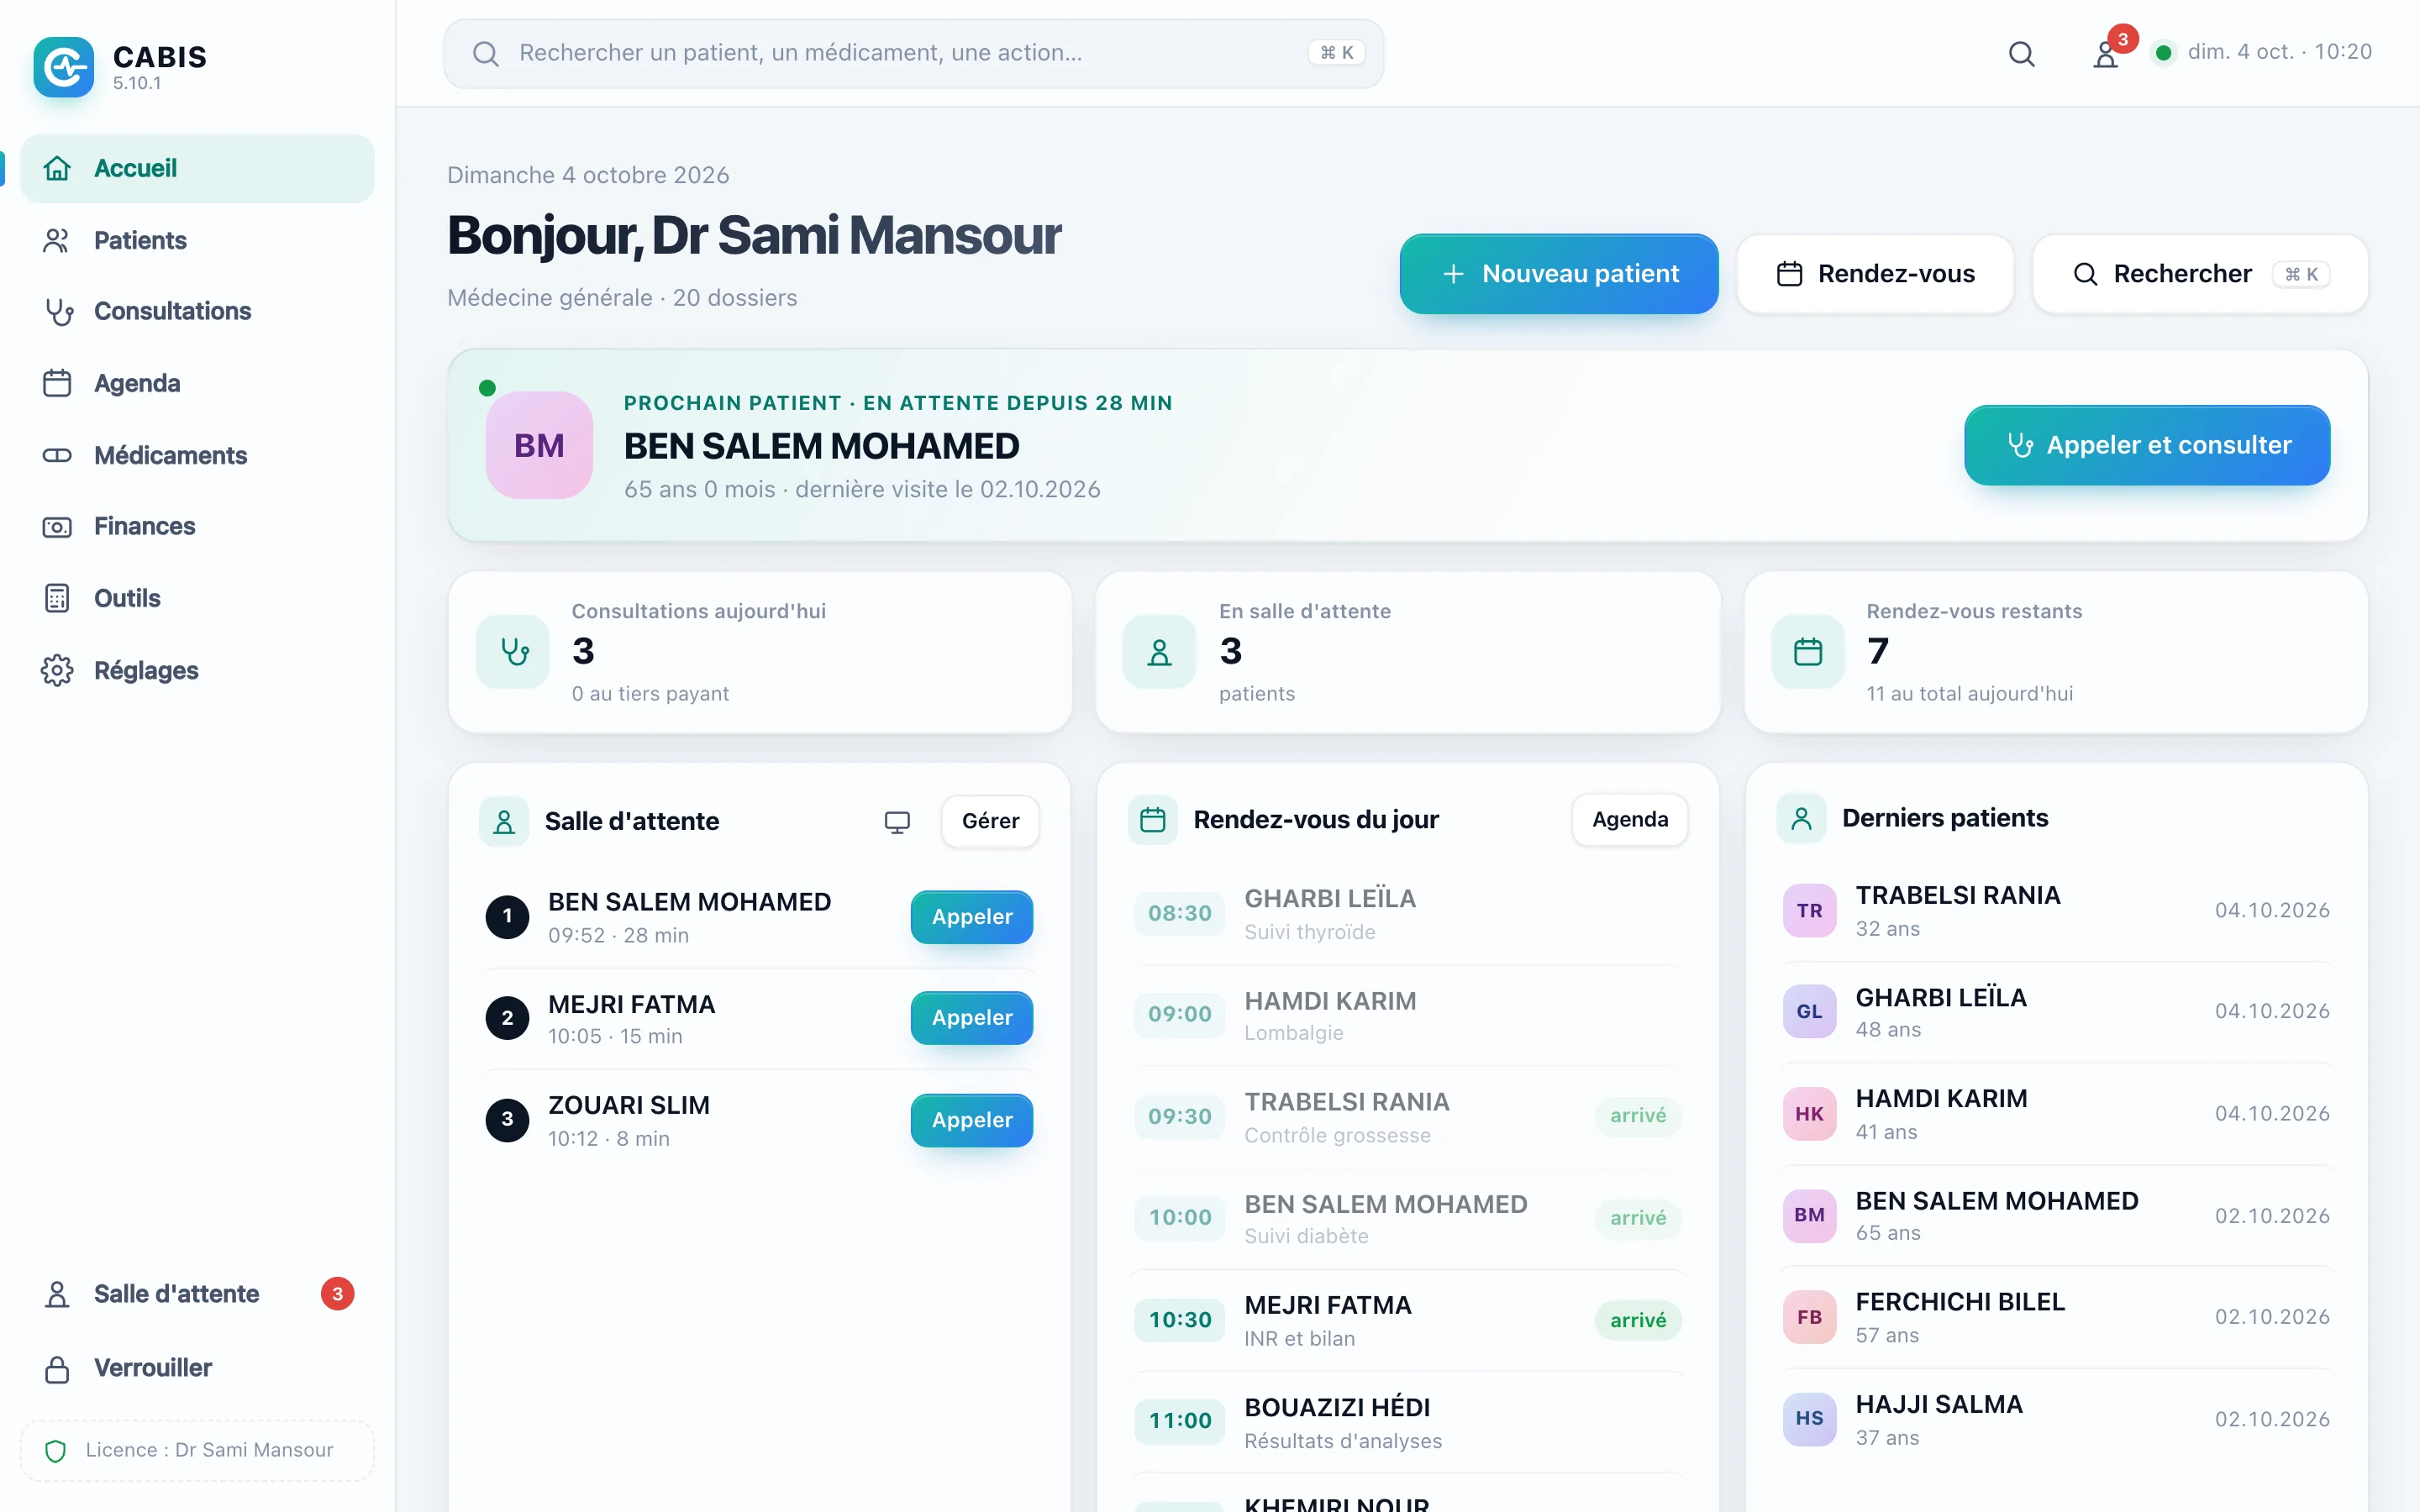Image resolution: width=2420 pixels, height=1512 pixels.
Task: Open Médicaments in the sidebar
Action: pos(197,455)
